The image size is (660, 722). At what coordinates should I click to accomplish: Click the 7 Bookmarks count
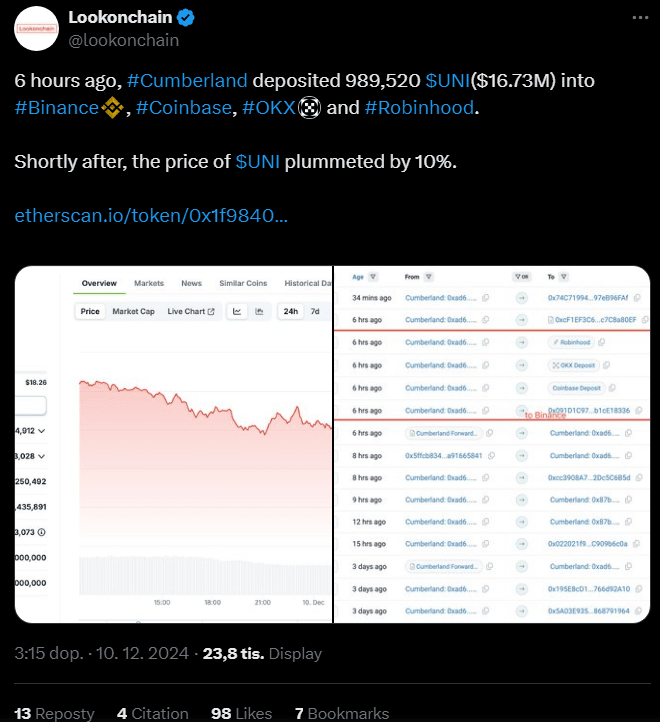click(341, 713)
